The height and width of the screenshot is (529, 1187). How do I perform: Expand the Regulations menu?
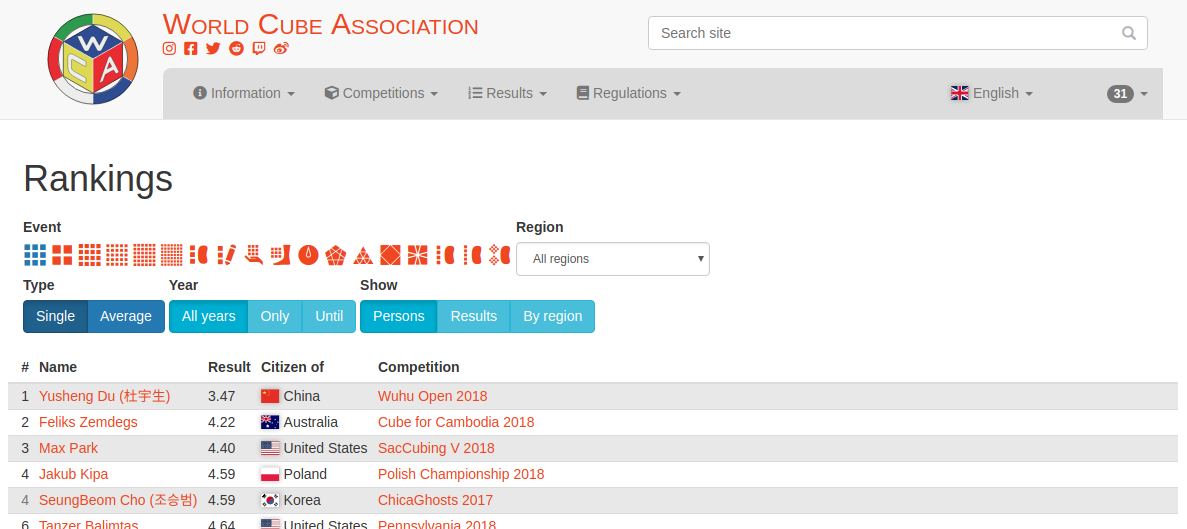(628, 93)
